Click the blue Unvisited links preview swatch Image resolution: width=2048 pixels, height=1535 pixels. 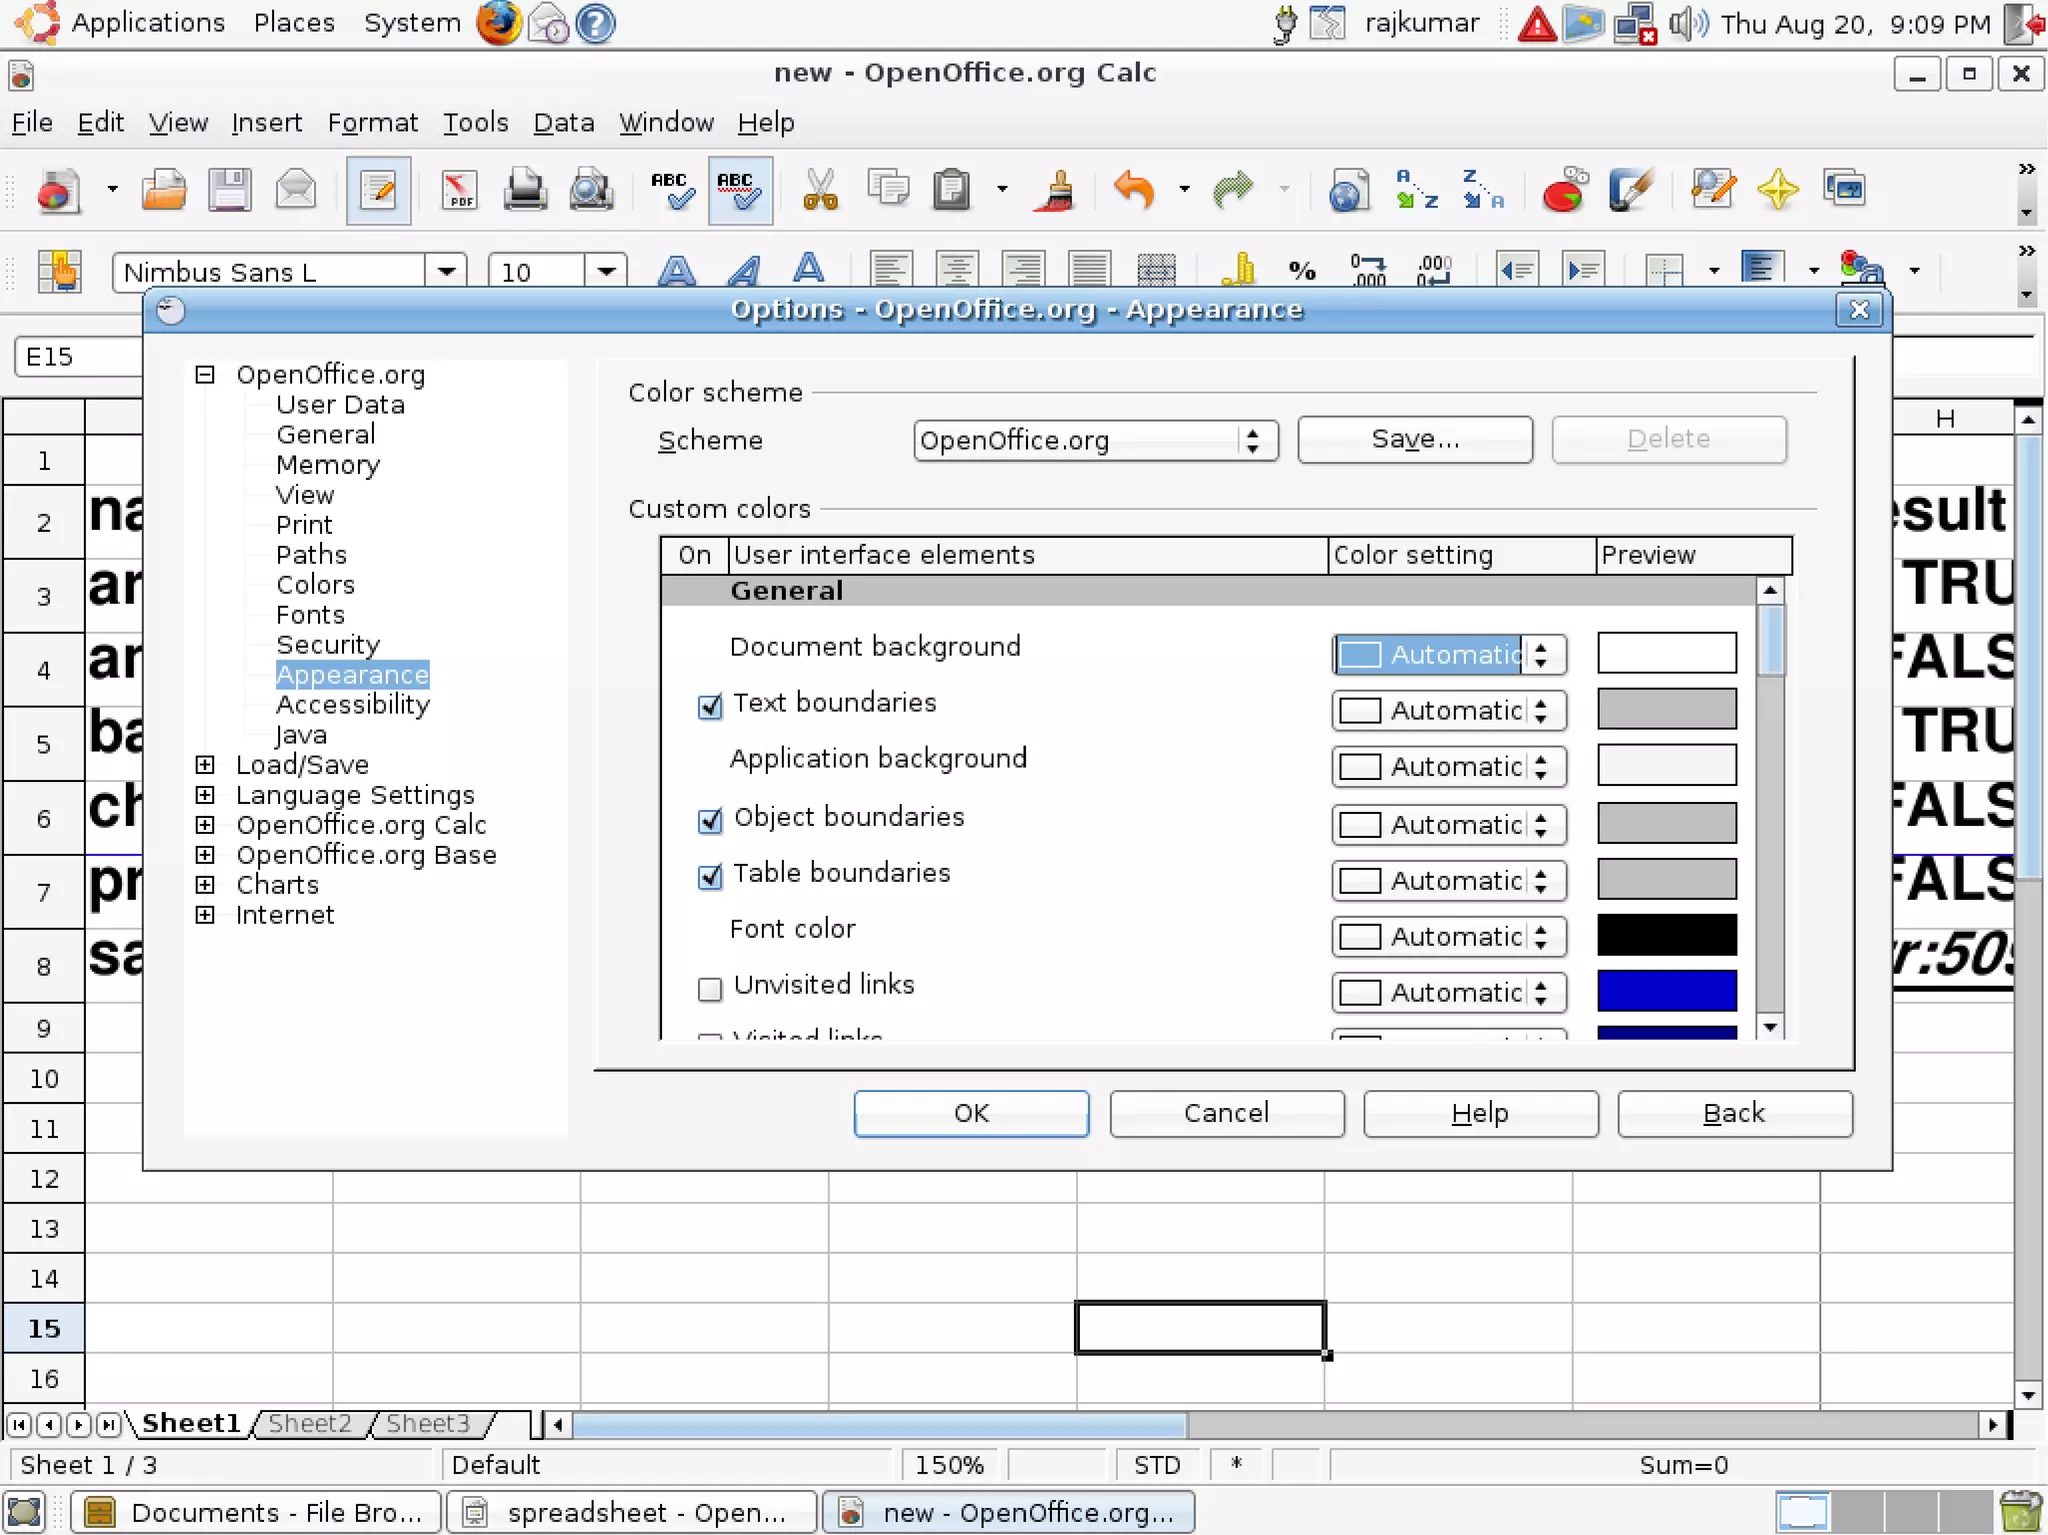1666,991
